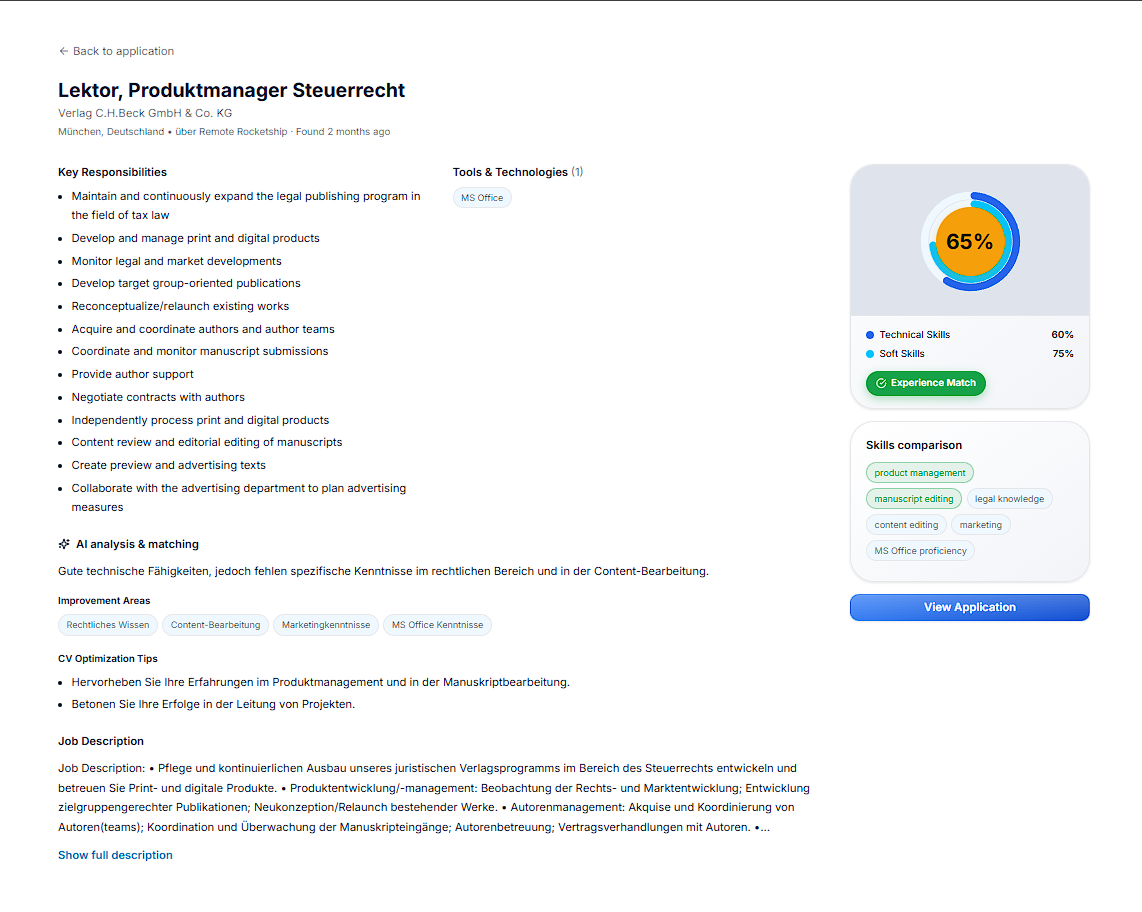
Task: Click the Content-Bearbeitung improvement chip
Action: tap(216, 625)
